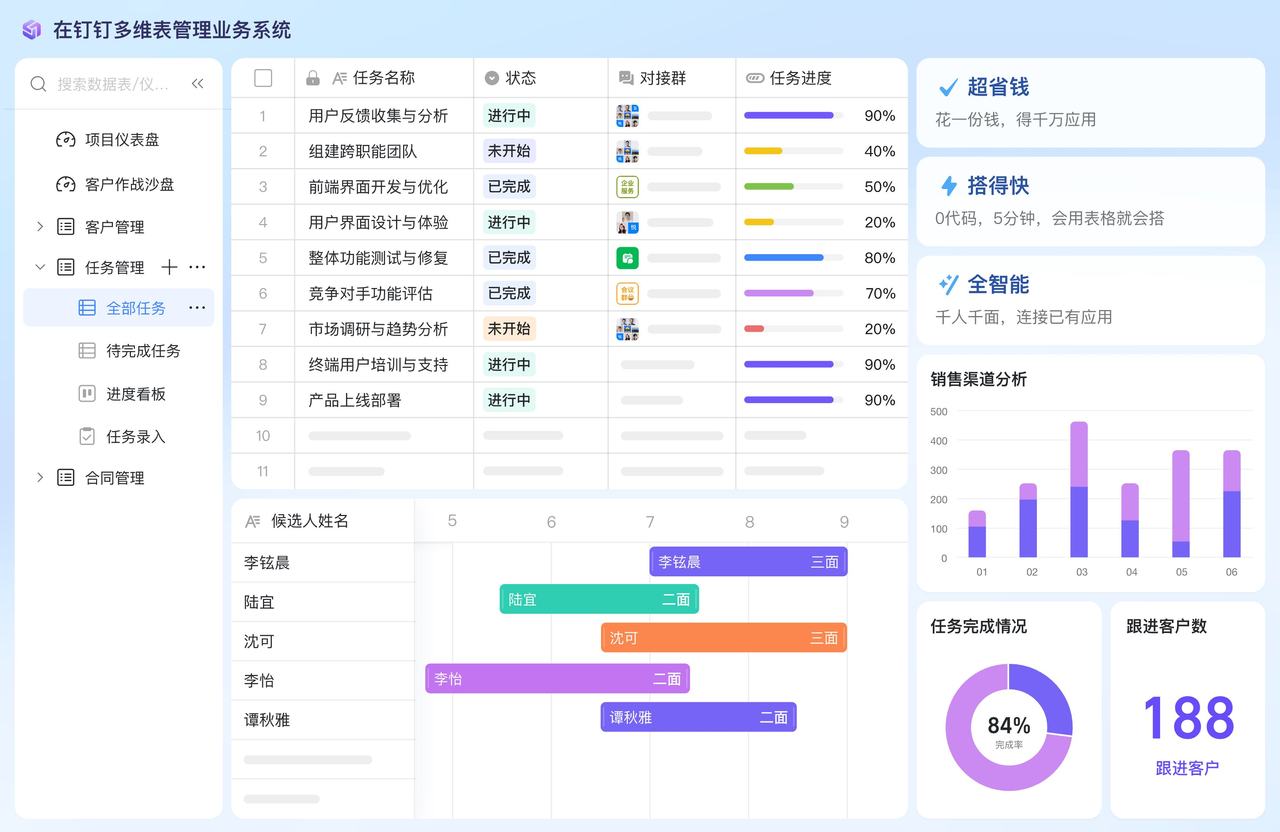
Task: Open the 超省钱 feature card
Action: [x=1091, y=103]
